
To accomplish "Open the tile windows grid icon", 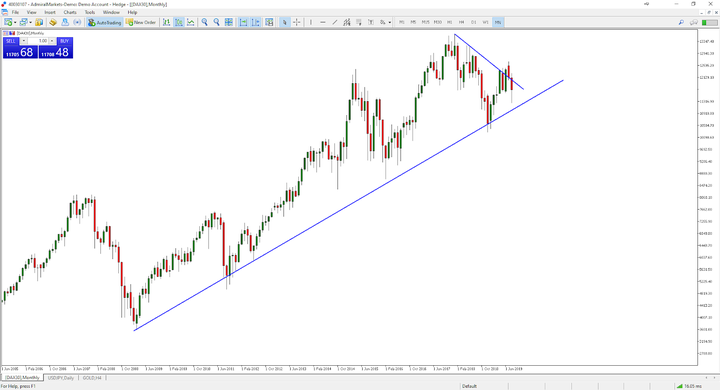I will [229, 22].
